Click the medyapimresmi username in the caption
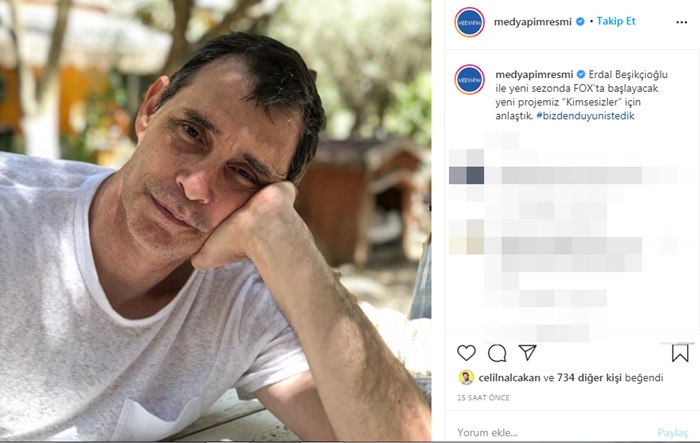Screen dimensions: 700x443 click(x=534, y=75)
